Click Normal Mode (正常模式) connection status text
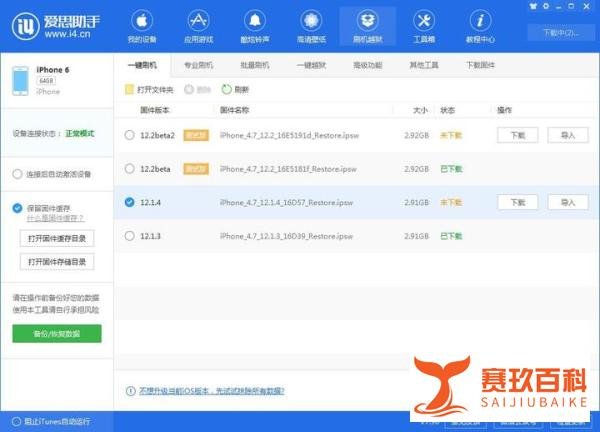Screen dimensions: 600x432 click(80, 134)
